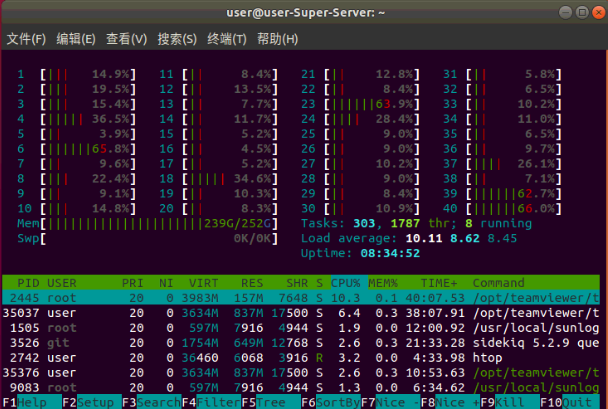The width and height of the screenshot is (608, 409).
Task: Click F10 Quit in the htop footer
Action: click(570, 402)
